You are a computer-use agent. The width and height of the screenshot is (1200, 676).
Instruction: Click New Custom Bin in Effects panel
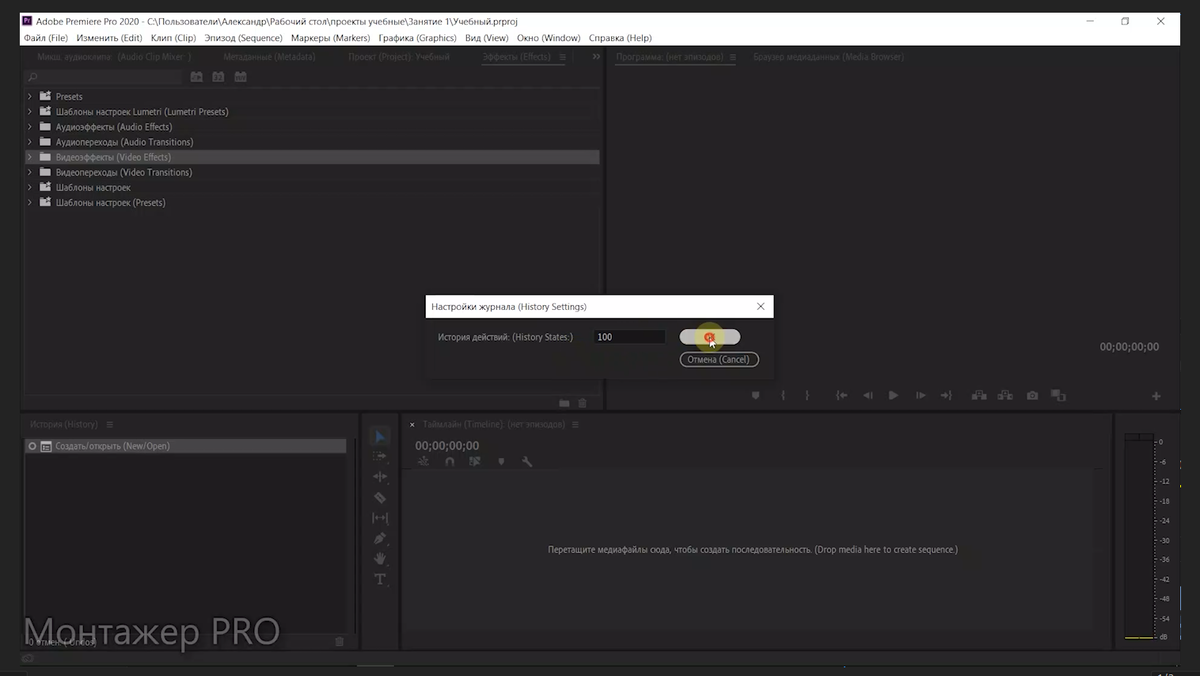[x=564, y=403]
